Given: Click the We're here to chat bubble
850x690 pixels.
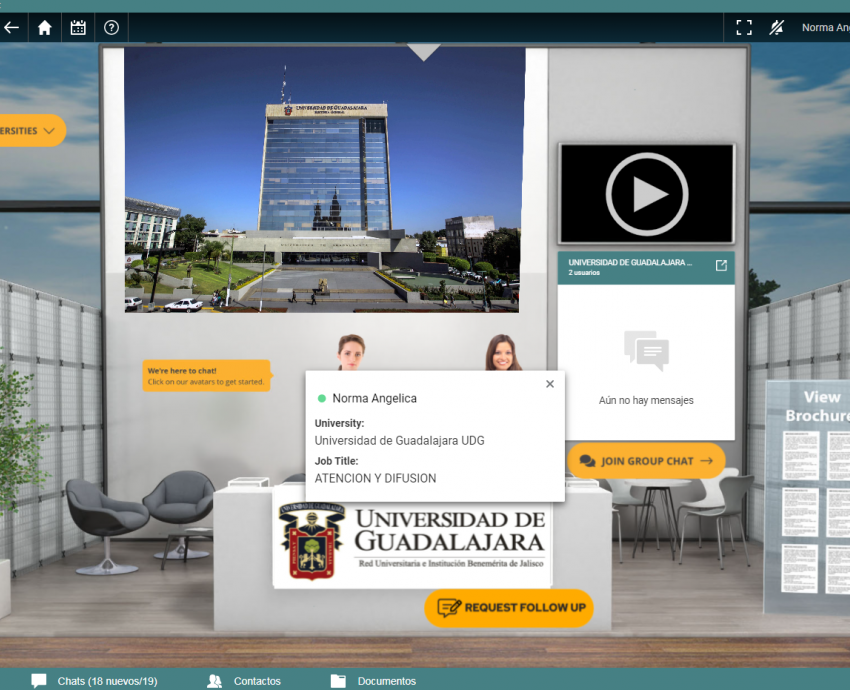Looking at the screenshot, I should [207, 376].
